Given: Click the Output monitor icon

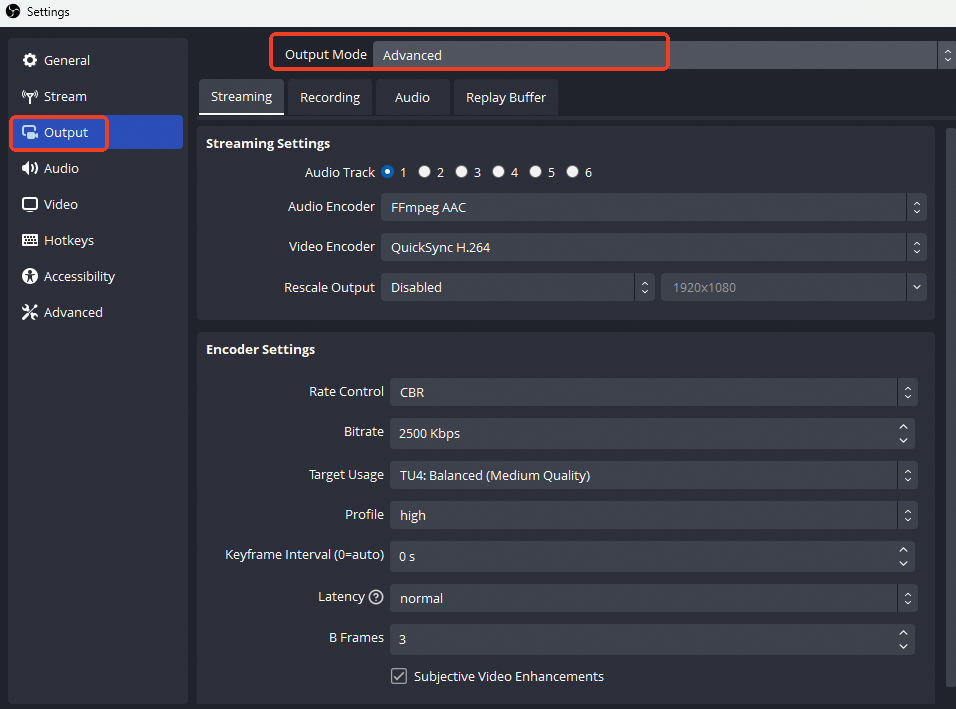Looking at the screenshot, I should pyautogui.click(x=29, y=132).
